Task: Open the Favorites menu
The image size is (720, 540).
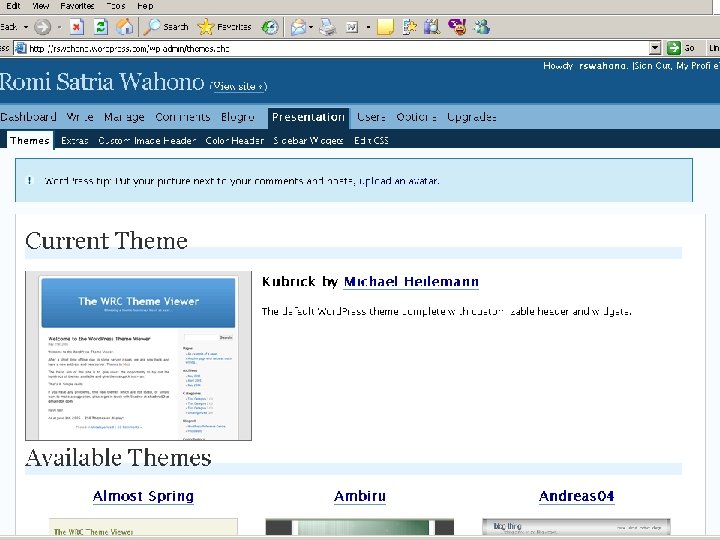Action: 77,6
